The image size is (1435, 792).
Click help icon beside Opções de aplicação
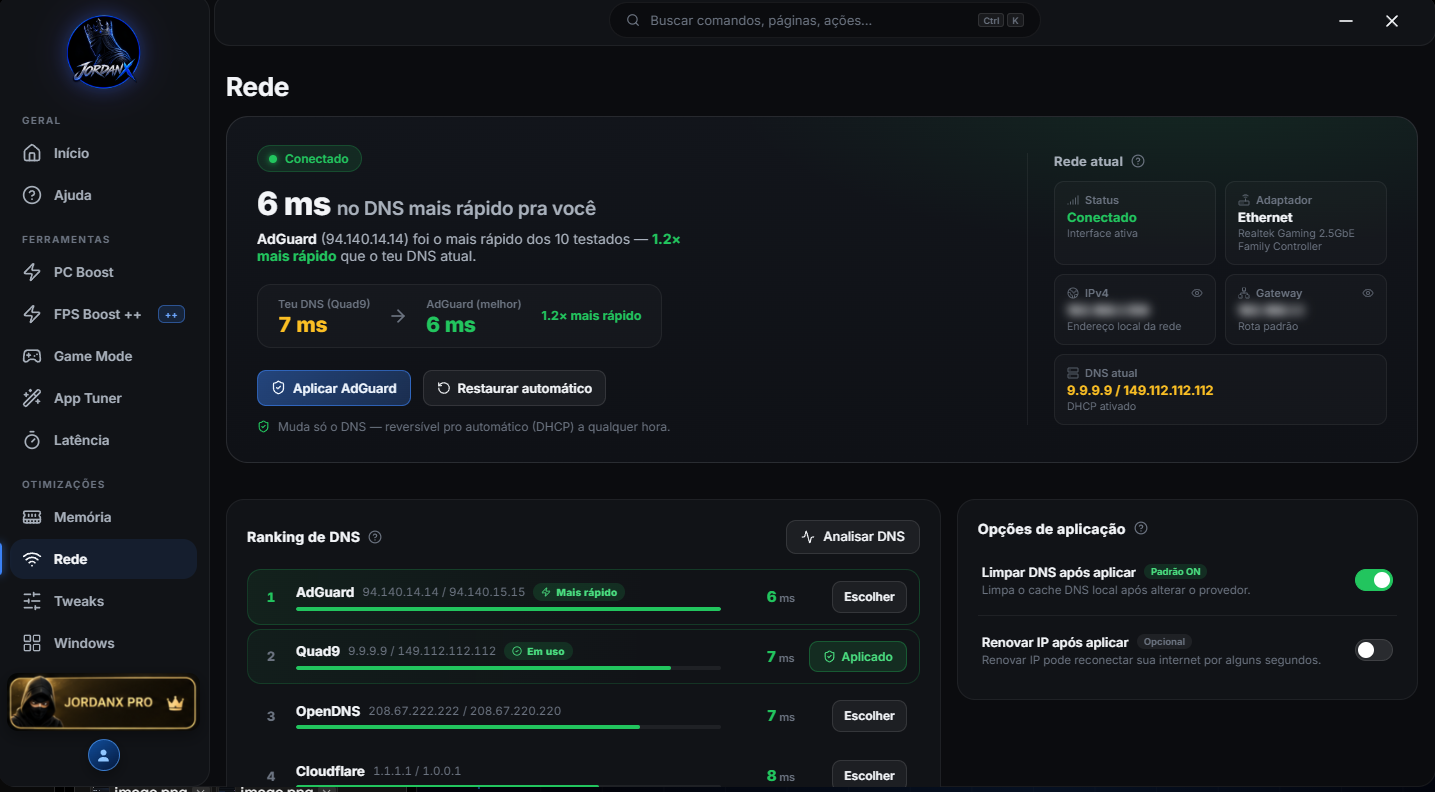(x=1141, y=529)
